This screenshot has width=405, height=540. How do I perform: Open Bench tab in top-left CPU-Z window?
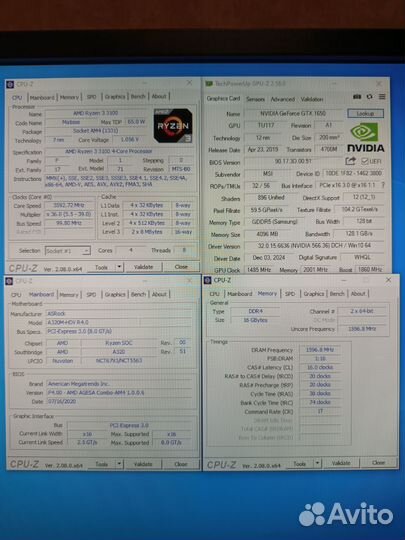click(138, 96)
